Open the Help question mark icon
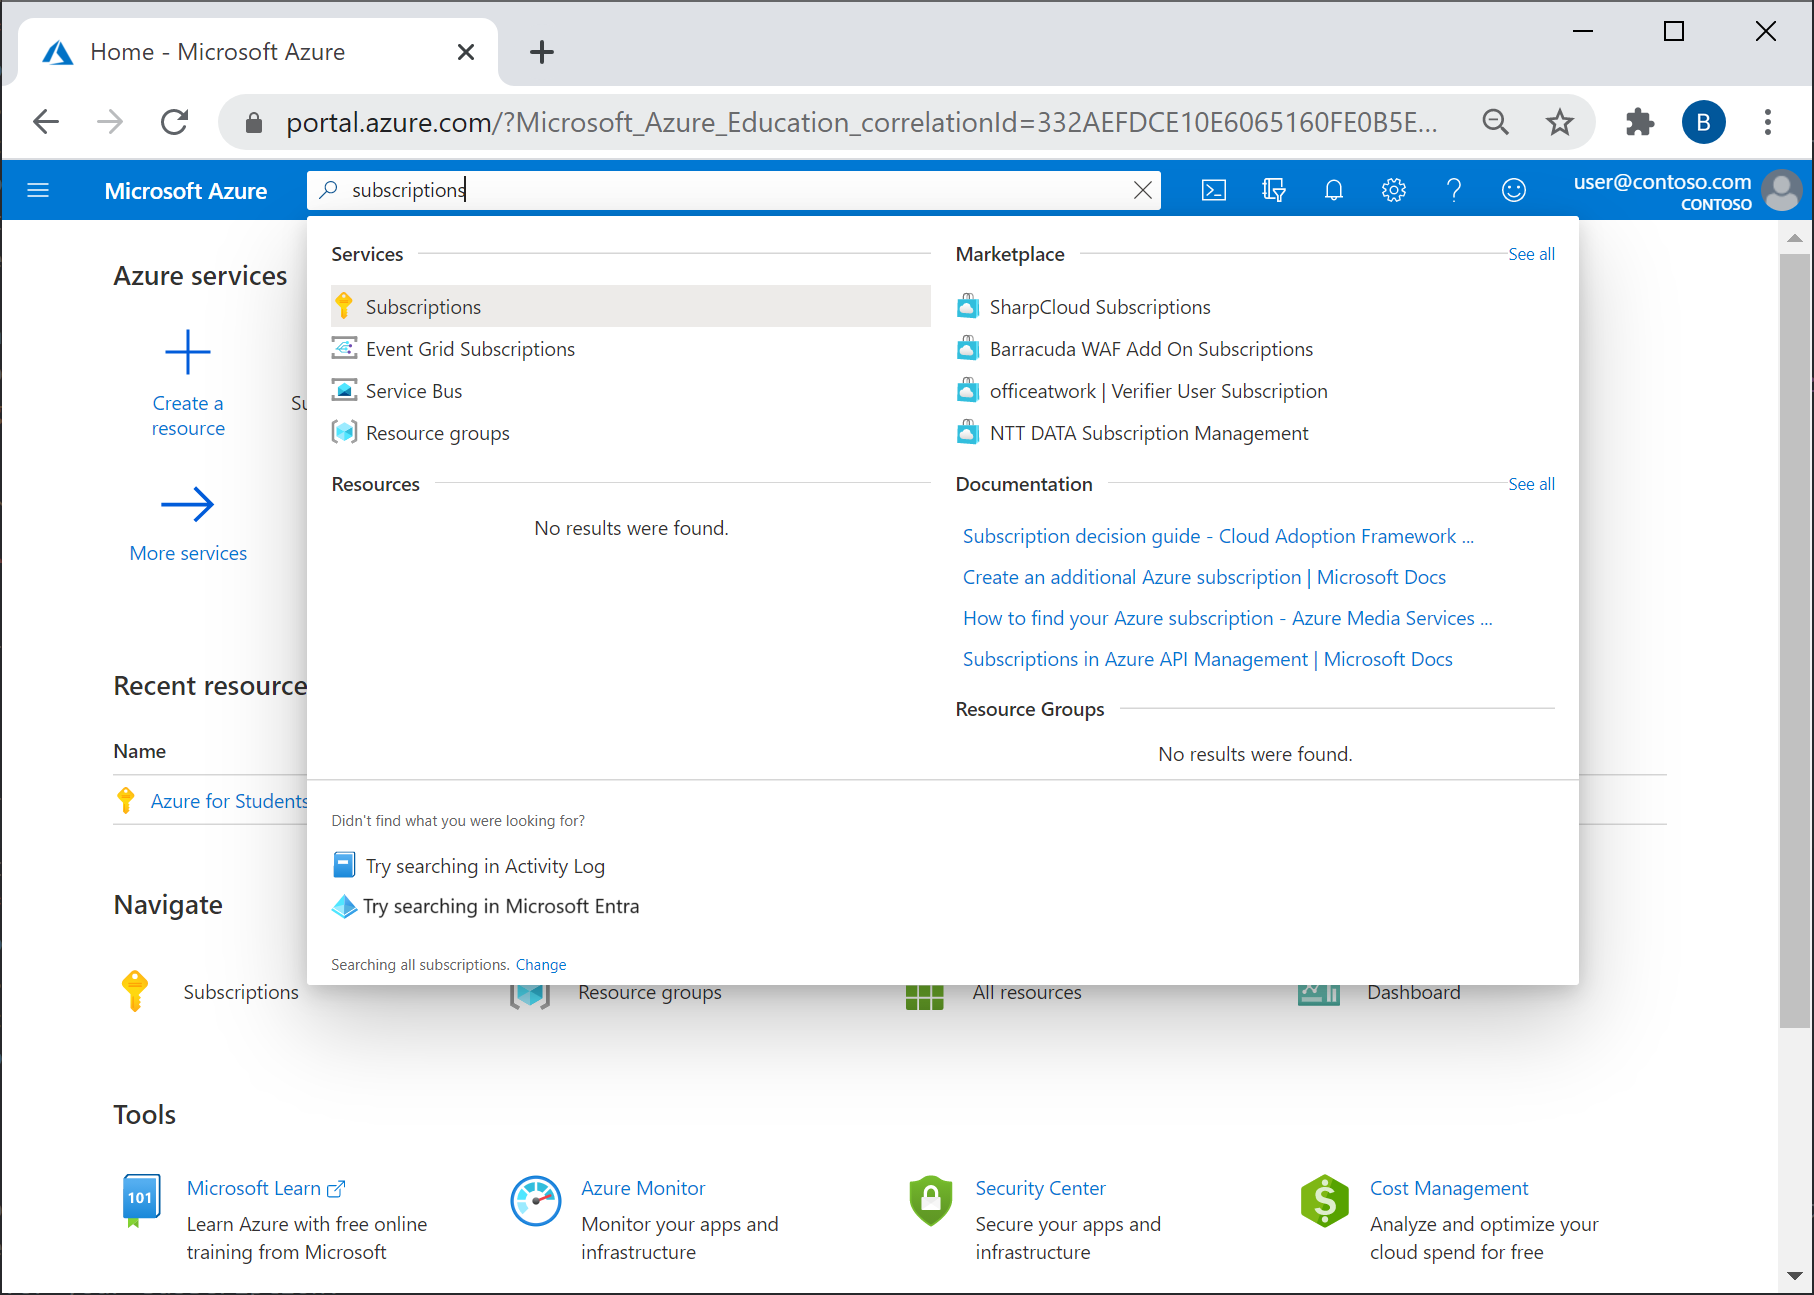 [1453, 190]
